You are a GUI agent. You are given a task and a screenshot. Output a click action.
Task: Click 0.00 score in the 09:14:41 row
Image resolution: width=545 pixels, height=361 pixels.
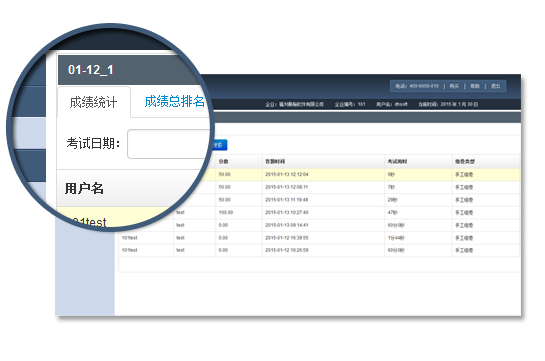[x=223, y=225]
